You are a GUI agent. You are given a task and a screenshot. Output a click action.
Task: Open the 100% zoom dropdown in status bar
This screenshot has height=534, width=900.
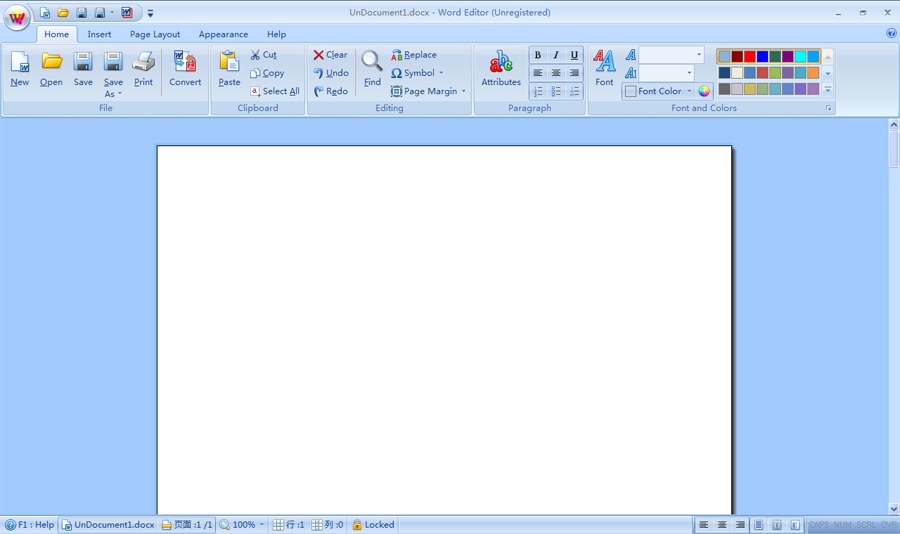(262, 525)
